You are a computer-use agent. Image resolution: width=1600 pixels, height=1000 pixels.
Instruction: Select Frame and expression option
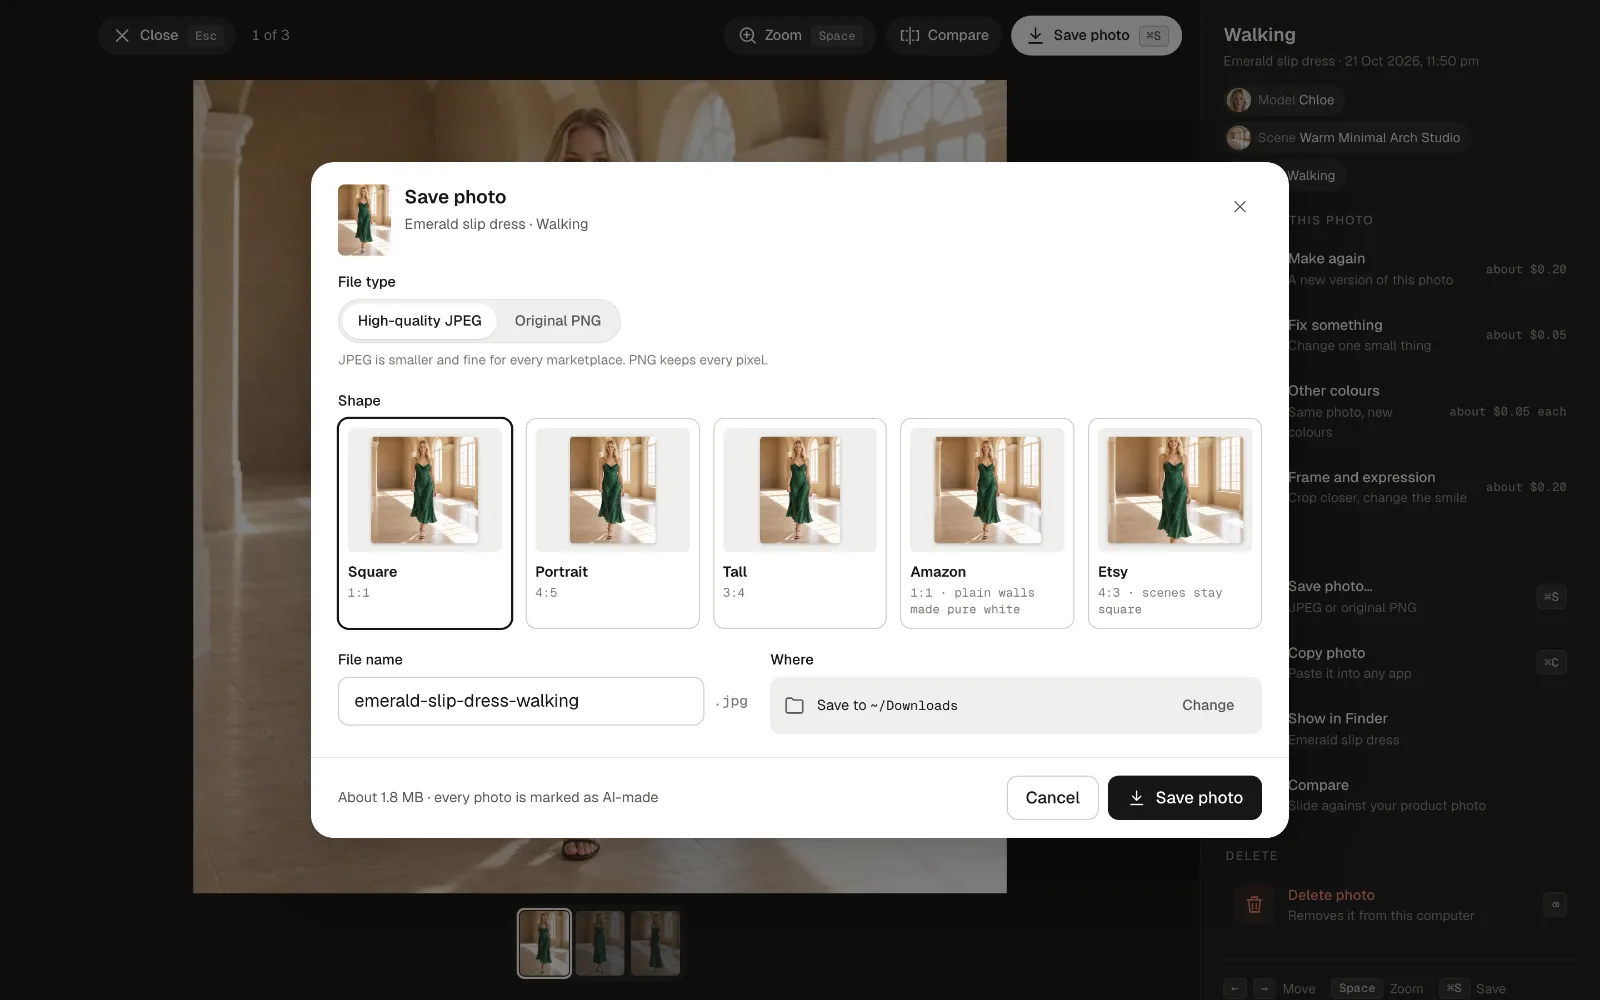[1428, 487]
